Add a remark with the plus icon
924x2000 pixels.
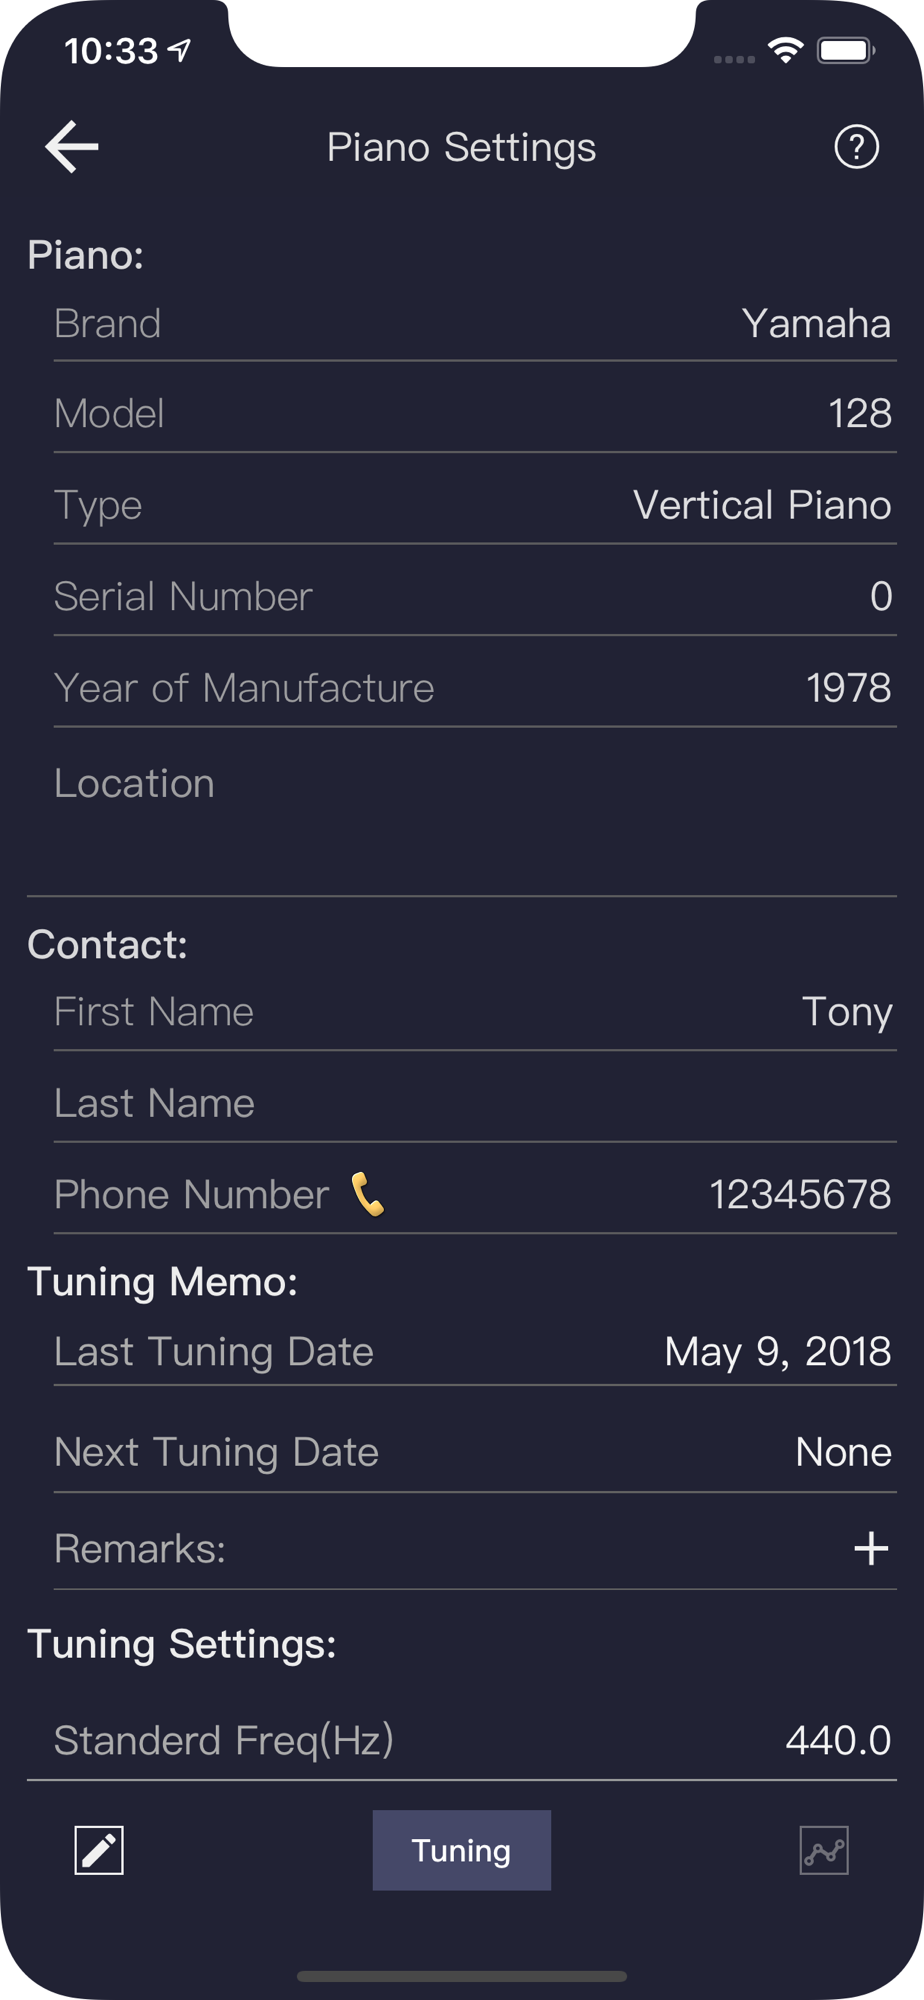[x=870, y=1548]
